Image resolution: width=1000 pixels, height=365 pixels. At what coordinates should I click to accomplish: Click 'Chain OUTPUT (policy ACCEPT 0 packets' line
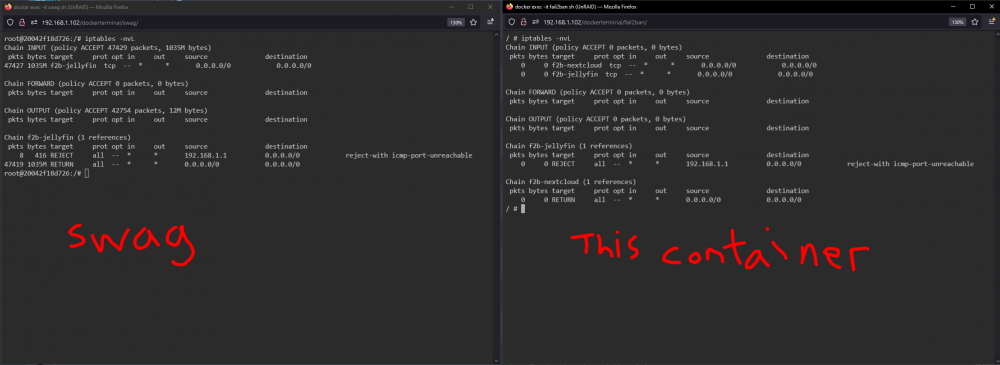tap(596, 119)
